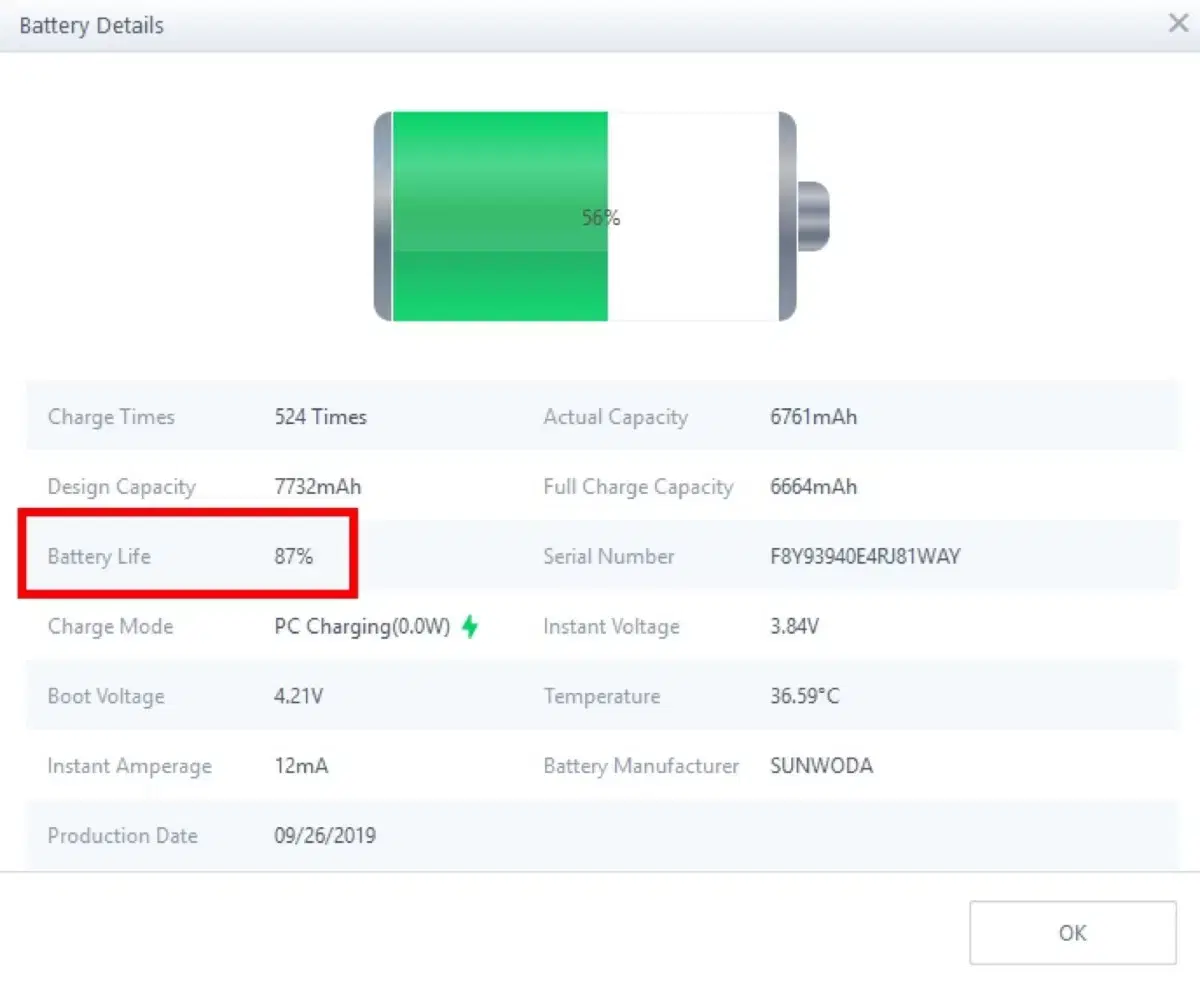Select the serial number F8Y93940E4RJ81WAY
The width and height of the screenshot is (1200, 986).
click(865, 556)
